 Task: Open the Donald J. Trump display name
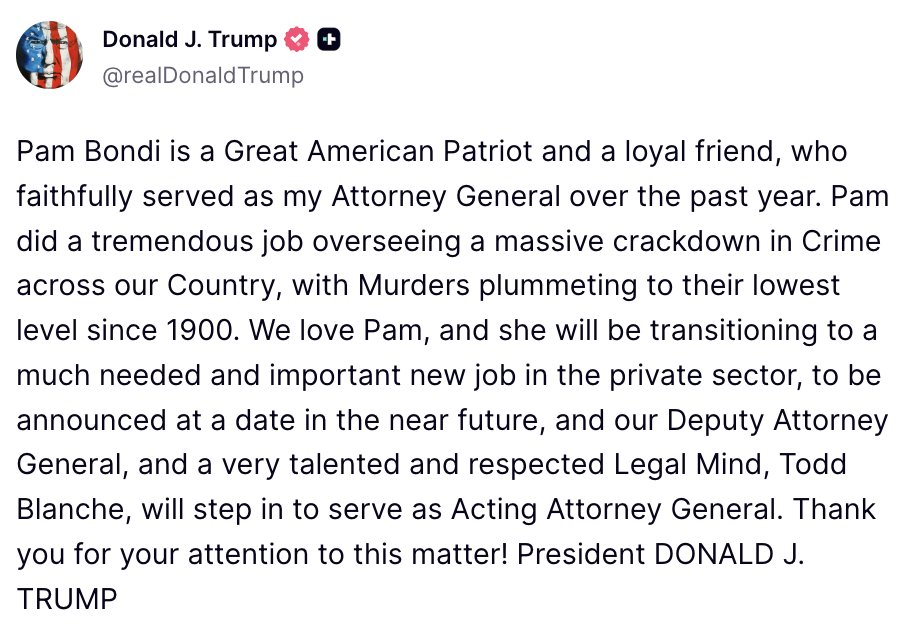coord(189,40)
